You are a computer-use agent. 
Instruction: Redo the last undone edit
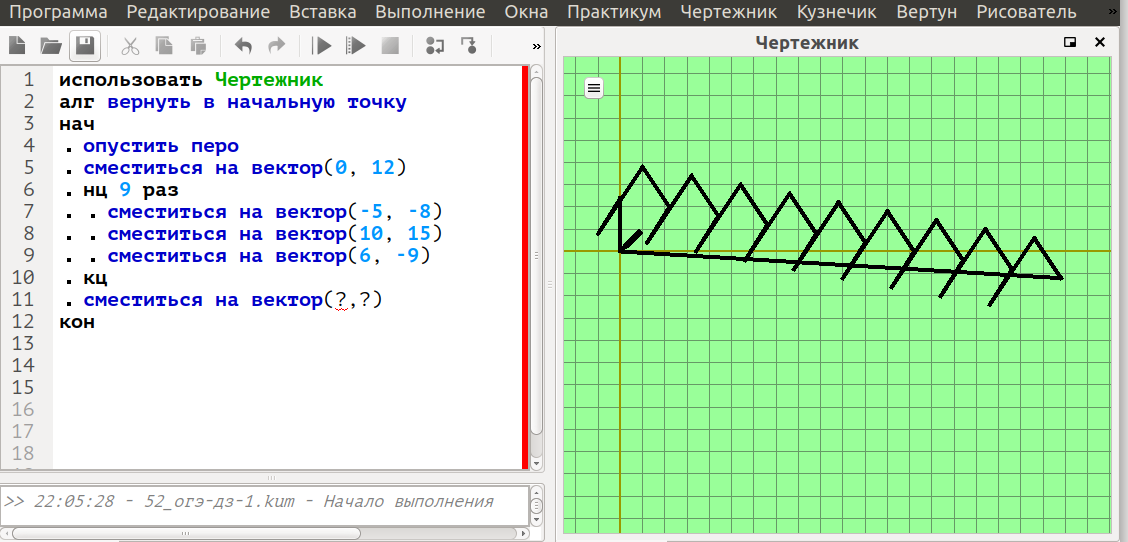(x=277, y=46)
